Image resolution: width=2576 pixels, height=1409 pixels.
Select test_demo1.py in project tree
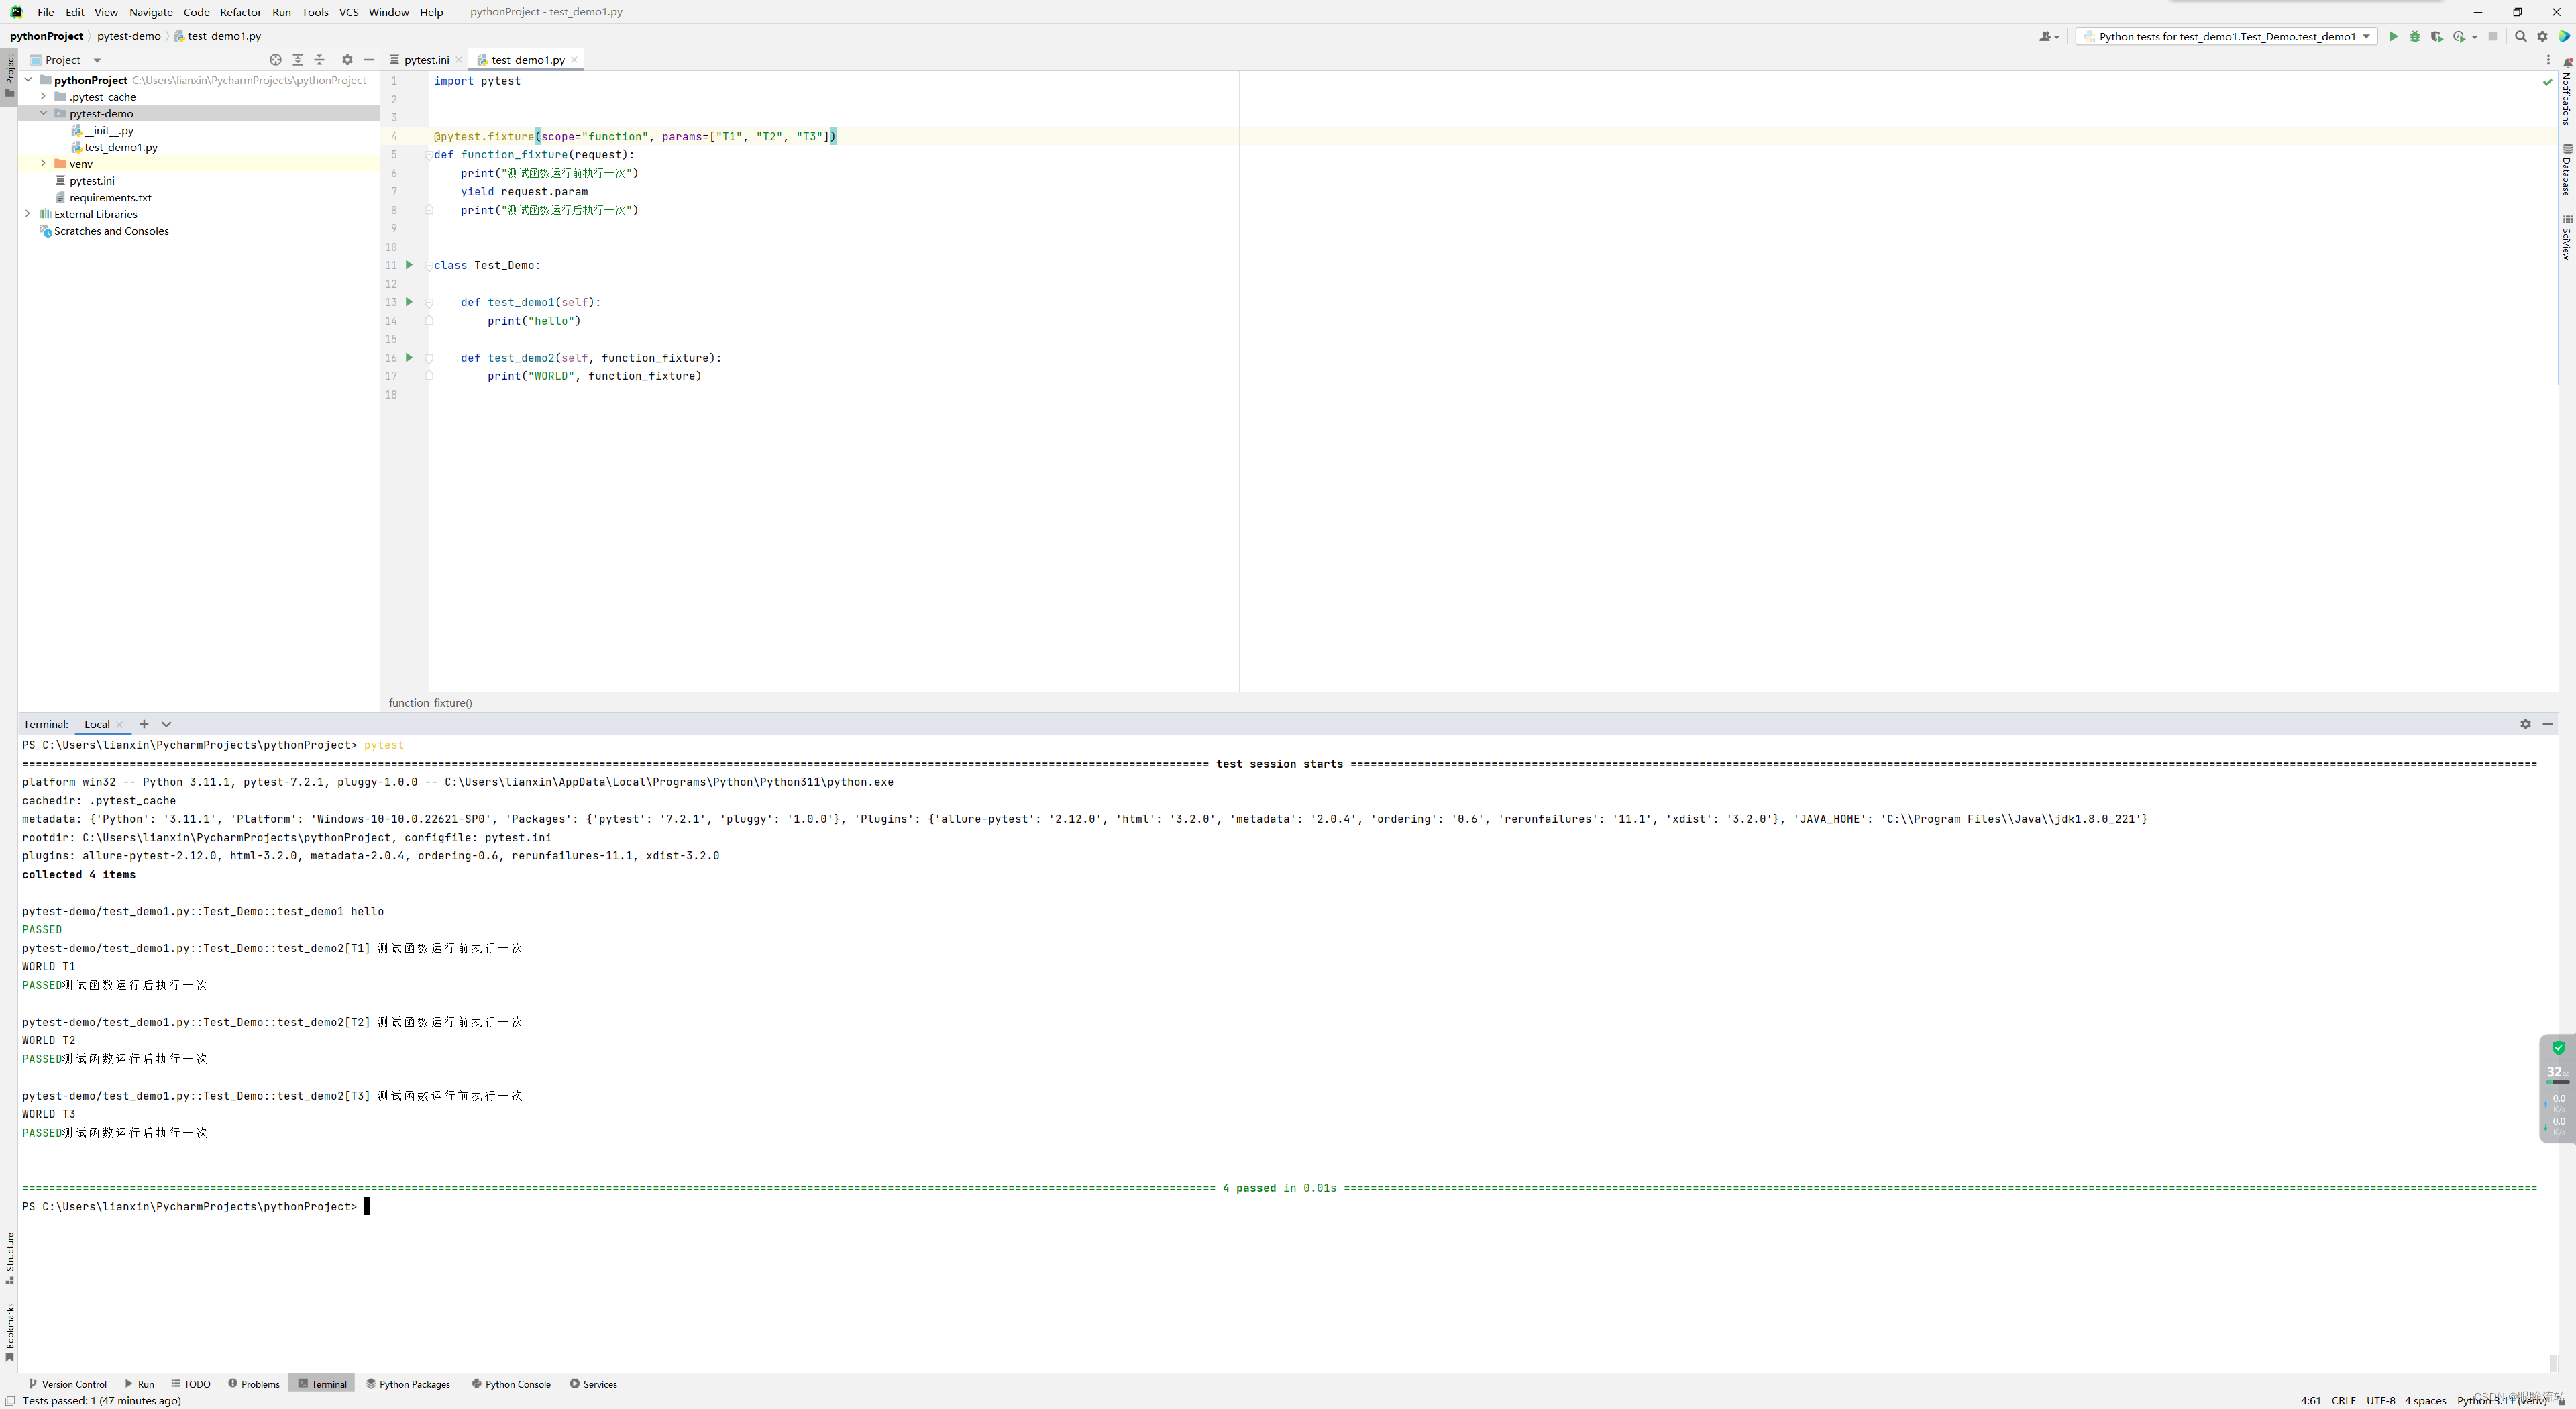coord(114,147)
